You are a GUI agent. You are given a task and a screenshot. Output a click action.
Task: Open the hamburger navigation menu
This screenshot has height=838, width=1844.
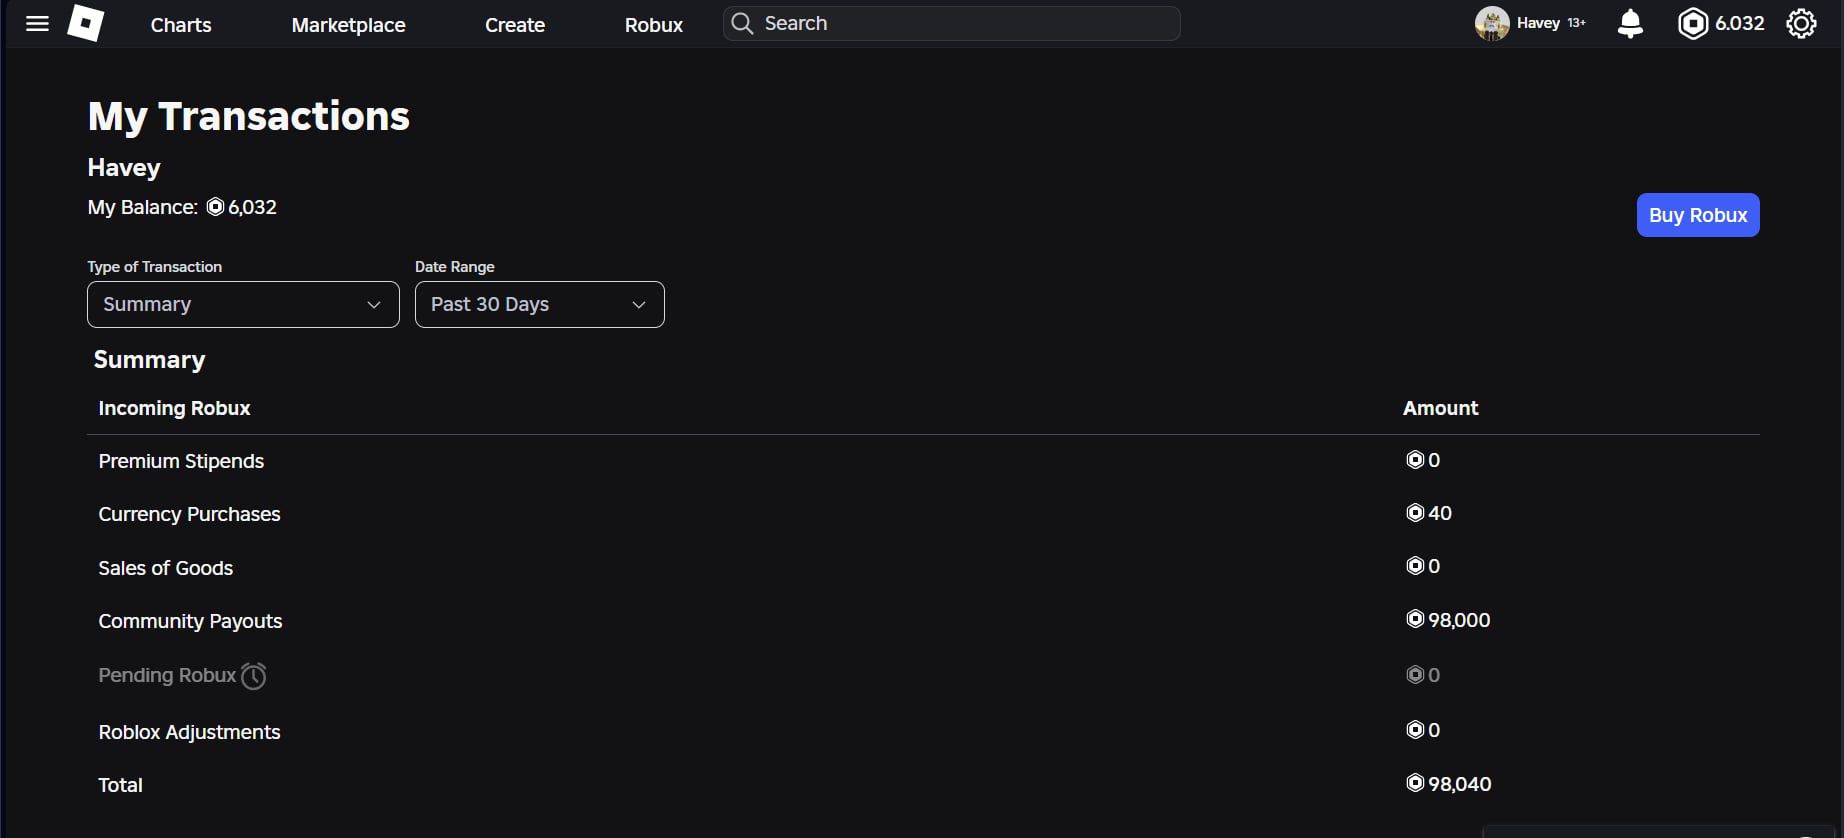37,23
